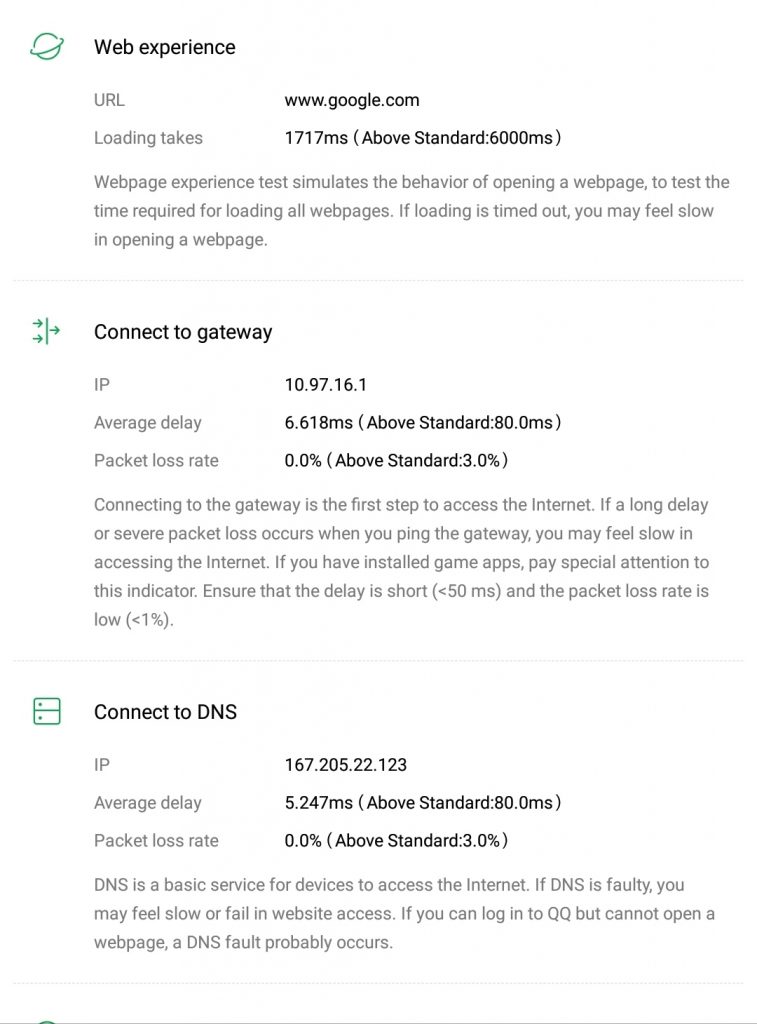
Task: Click the Loading takes label
Action: [148, 138]
